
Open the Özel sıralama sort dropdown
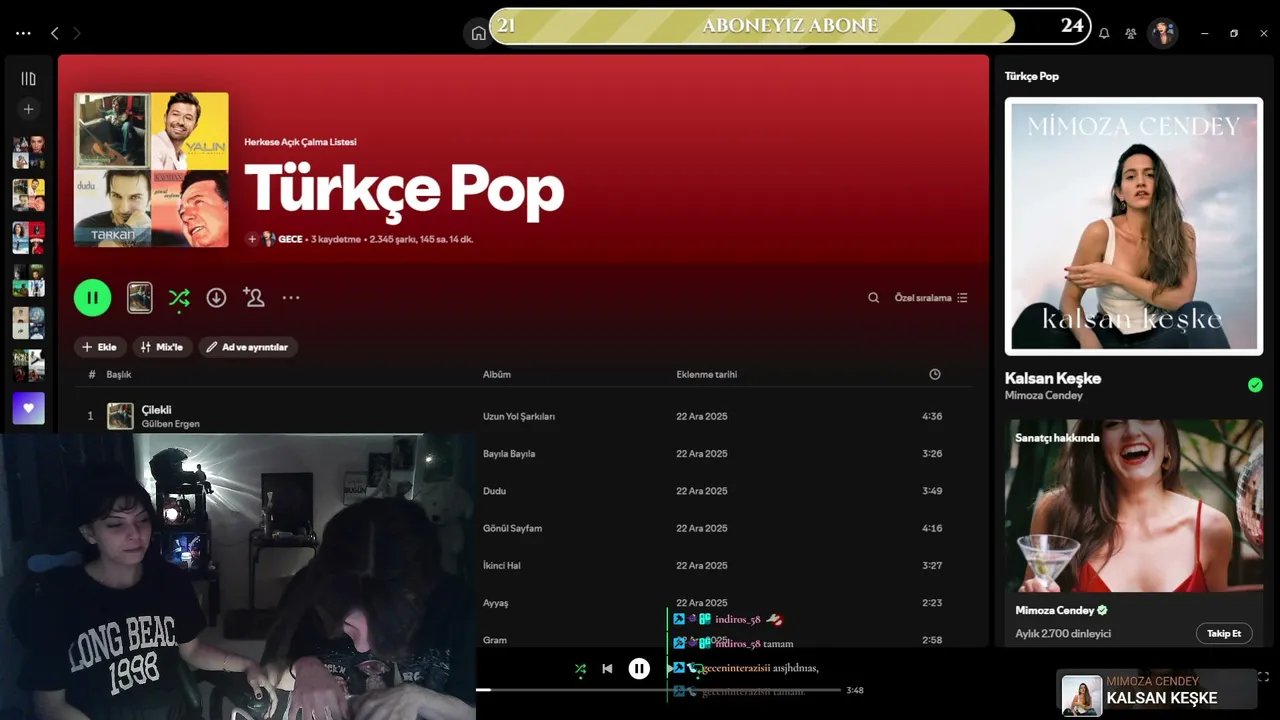coord(931,298)
